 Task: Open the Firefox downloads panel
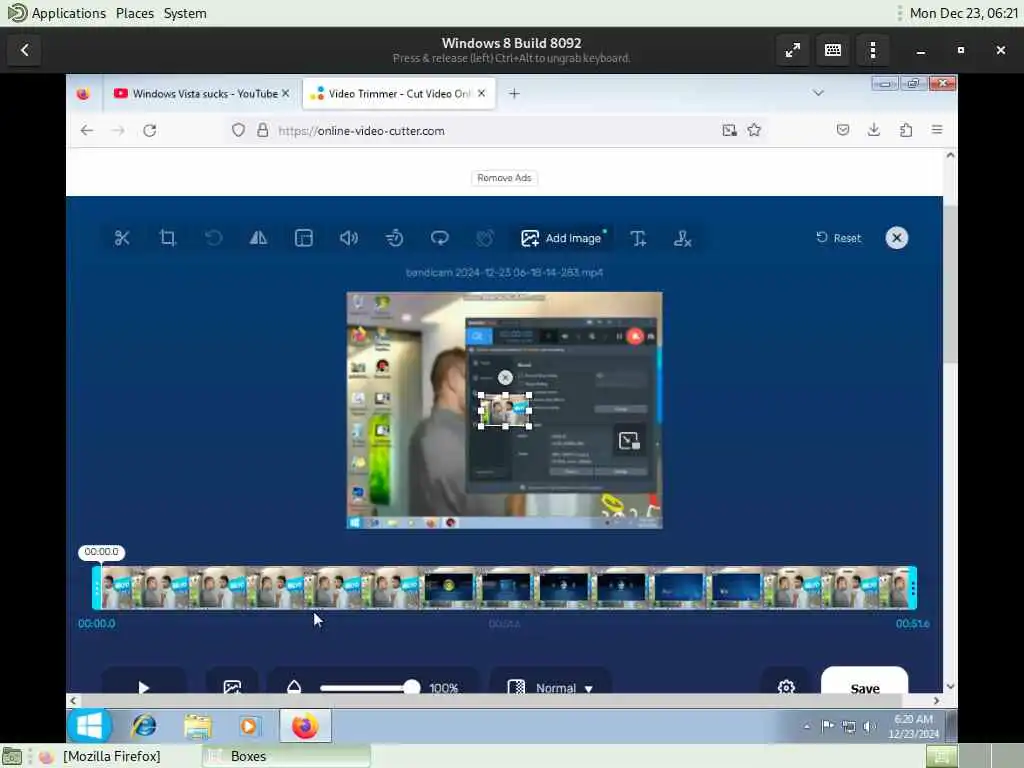point(874,130)
